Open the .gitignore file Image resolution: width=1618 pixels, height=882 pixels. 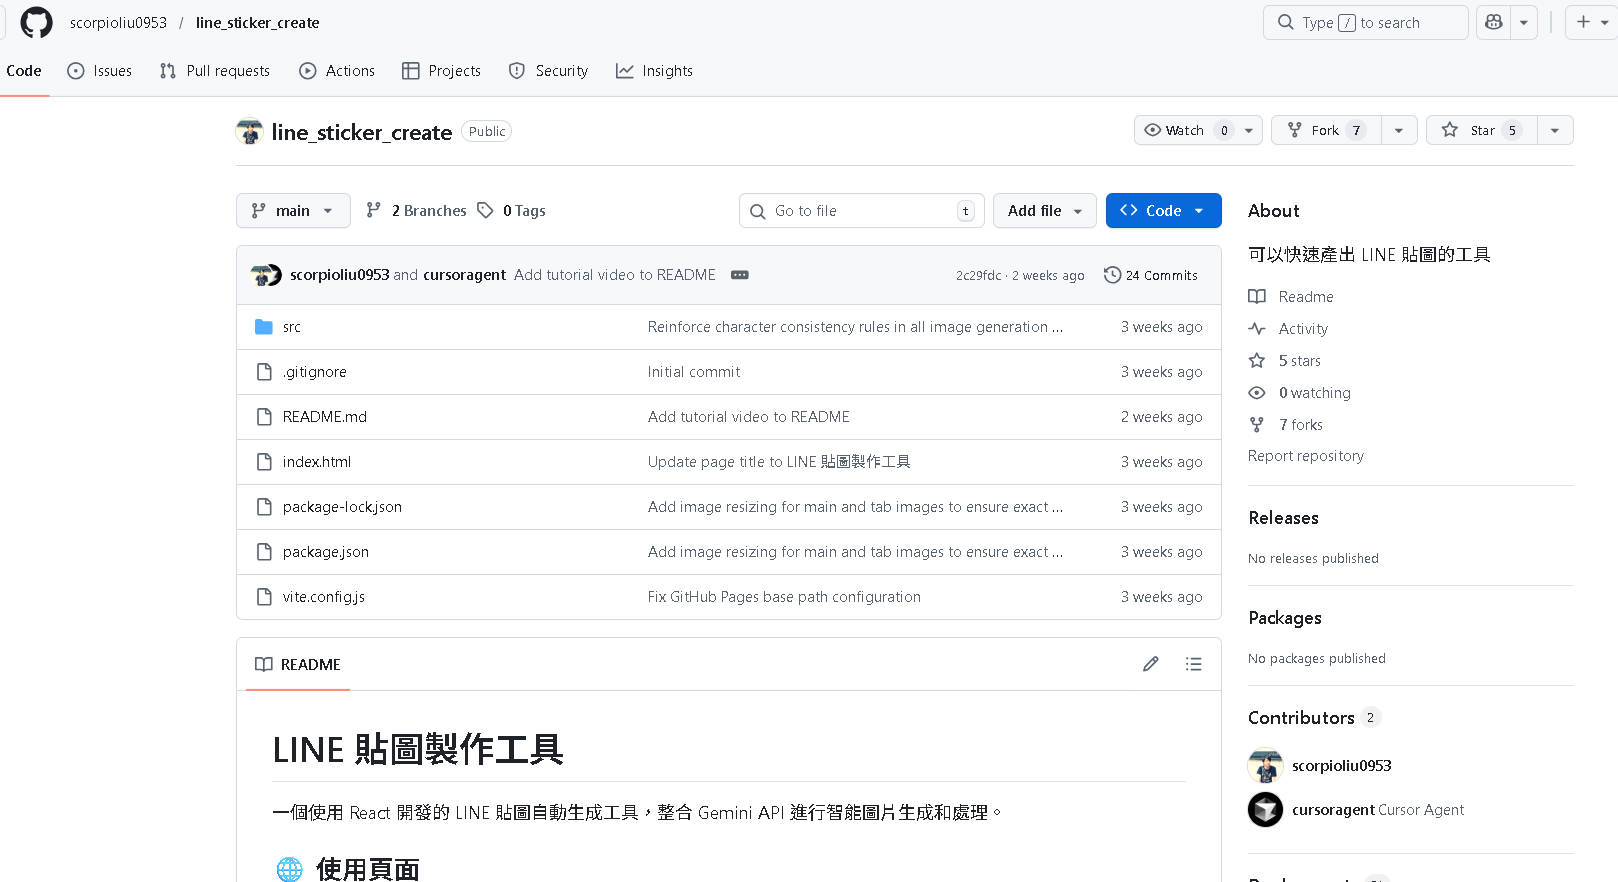pyautogui.click(x=315, y=372)
